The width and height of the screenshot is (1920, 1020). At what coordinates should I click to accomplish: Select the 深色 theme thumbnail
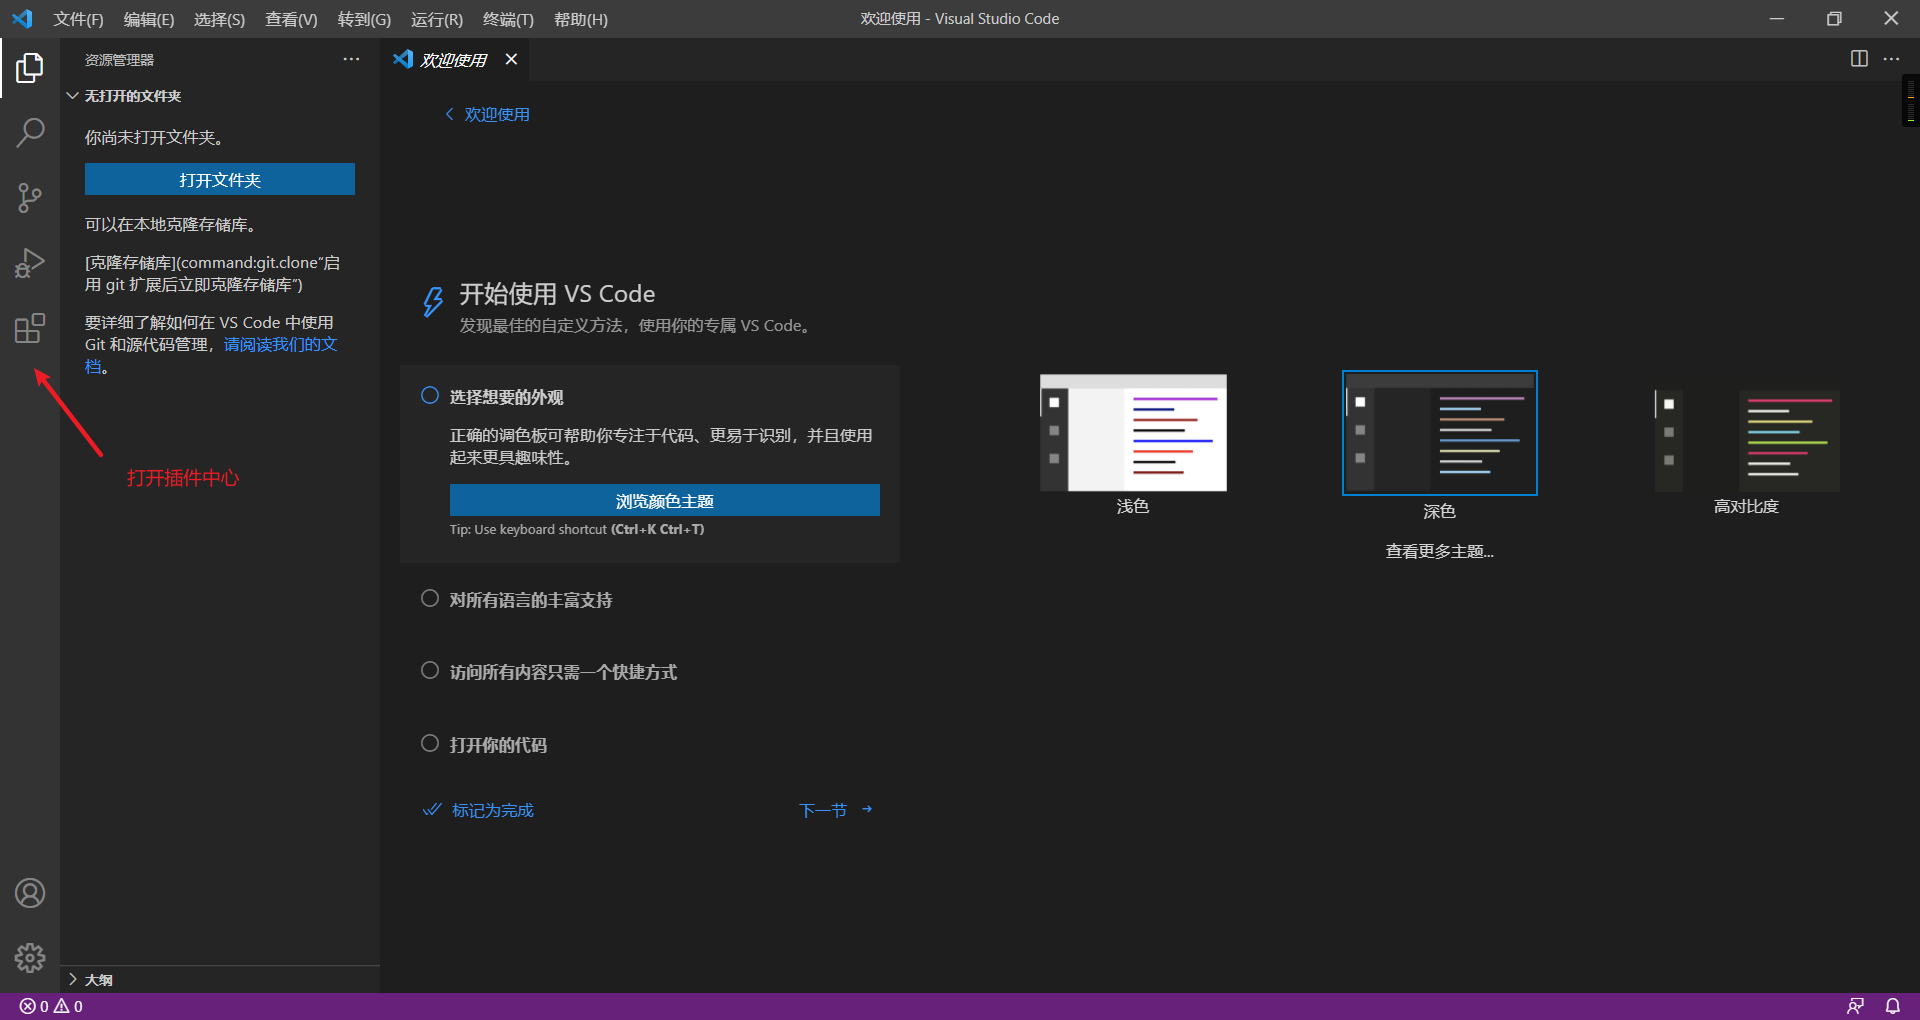[1438, 433]
